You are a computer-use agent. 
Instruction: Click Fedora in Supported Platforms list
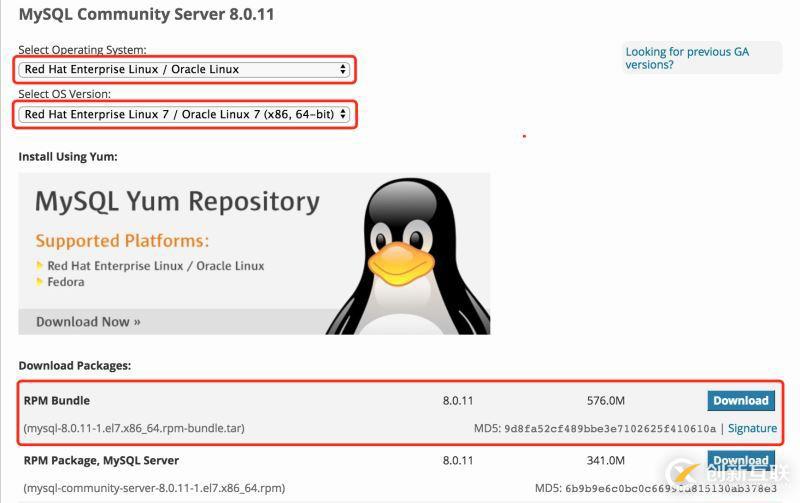[x=66, y=282]
